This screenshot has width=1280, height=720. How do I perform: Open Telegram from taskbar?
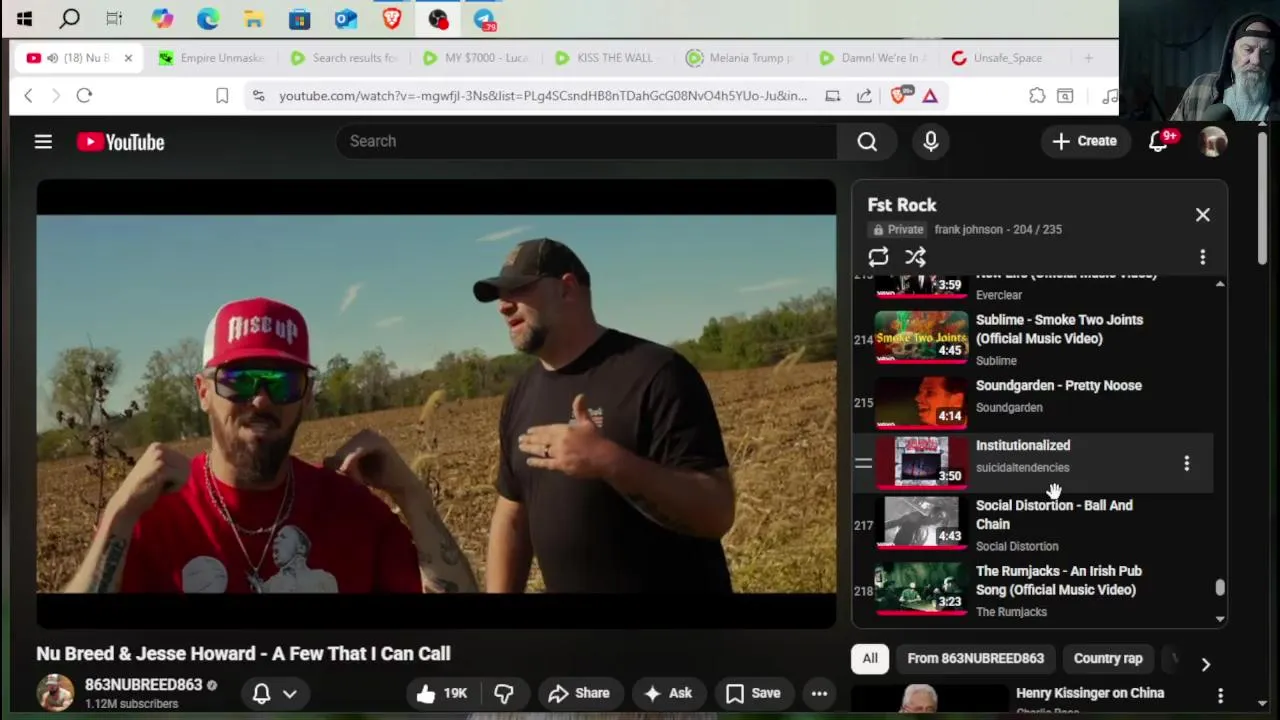click(484, 18)
